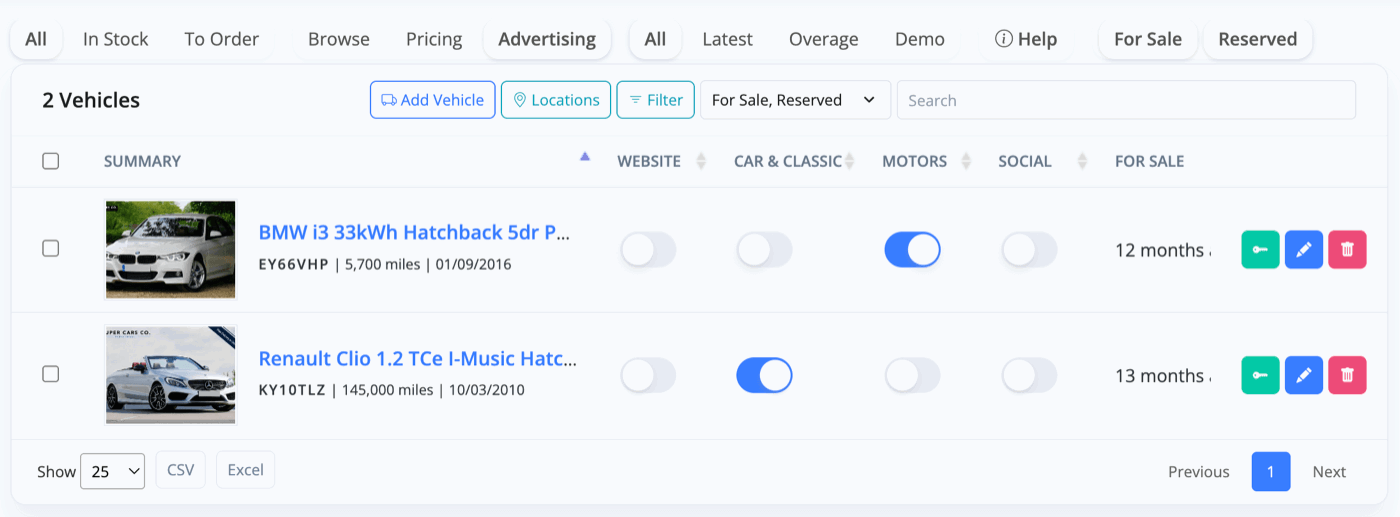Screen dimensions: 1400x517
Task: Click the blue pencil edit icon for BMW i3
Action: point(1303,250)
